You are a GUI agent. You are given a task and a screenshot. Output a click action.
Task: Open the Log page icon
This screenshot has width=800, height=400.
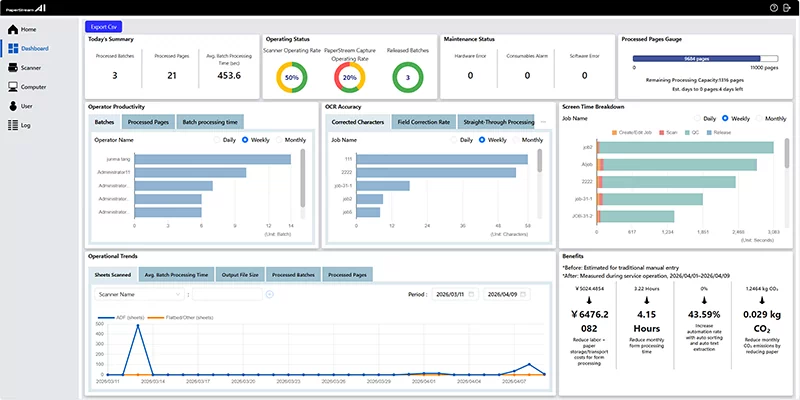coord(13,125)
